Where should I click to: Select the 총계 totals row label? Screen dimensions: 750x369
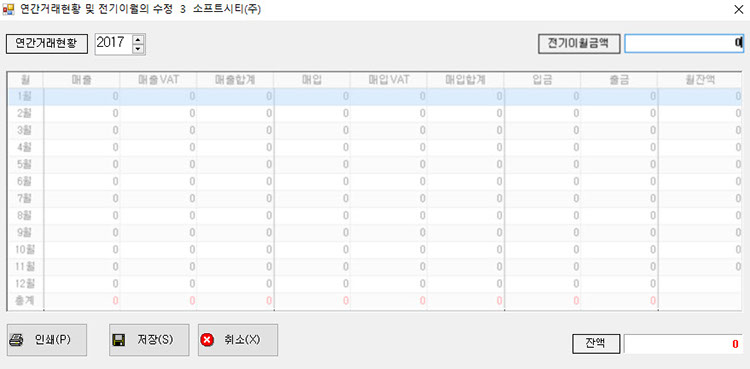click(x=25, y=301)
